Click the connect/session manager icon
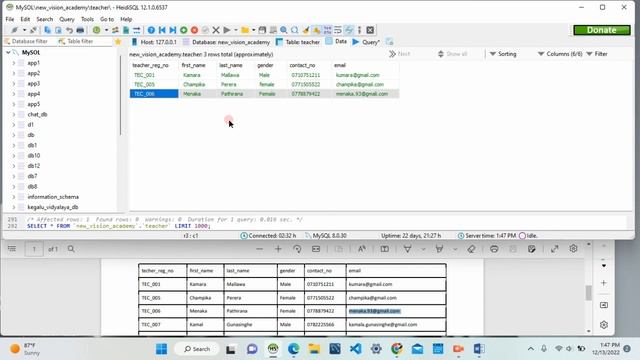 [x=14, y=30]
